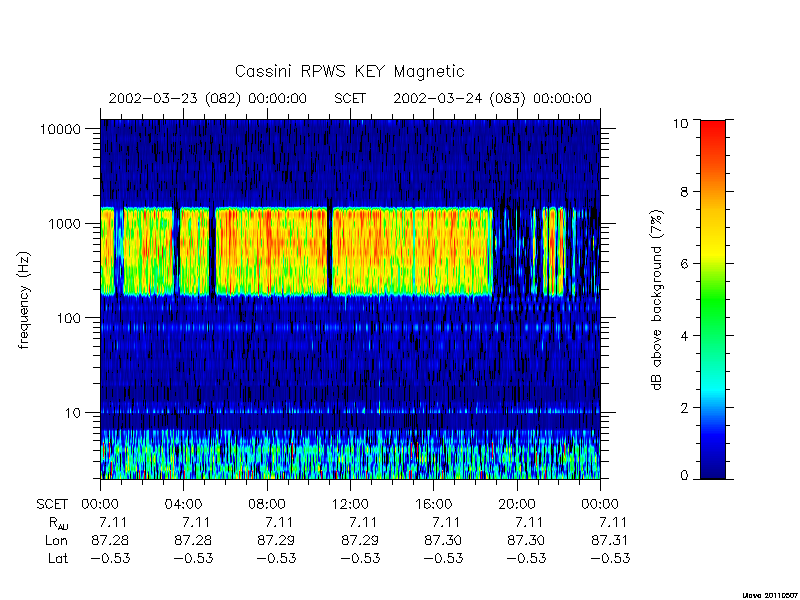Click the dark data gap near 11:00
Viewport: 800px width, 600px height.
[x=330, y=250]
